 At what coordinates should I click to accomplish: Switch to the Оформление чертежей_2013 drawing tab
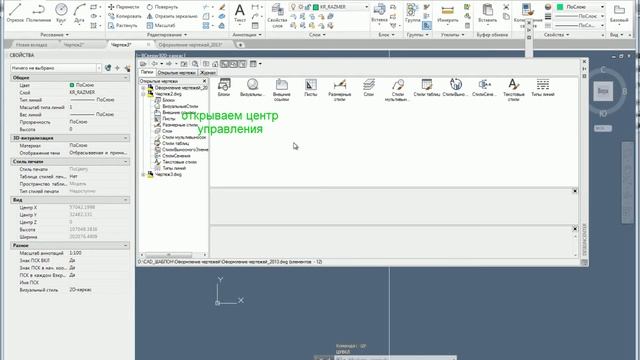coord(190,44)
